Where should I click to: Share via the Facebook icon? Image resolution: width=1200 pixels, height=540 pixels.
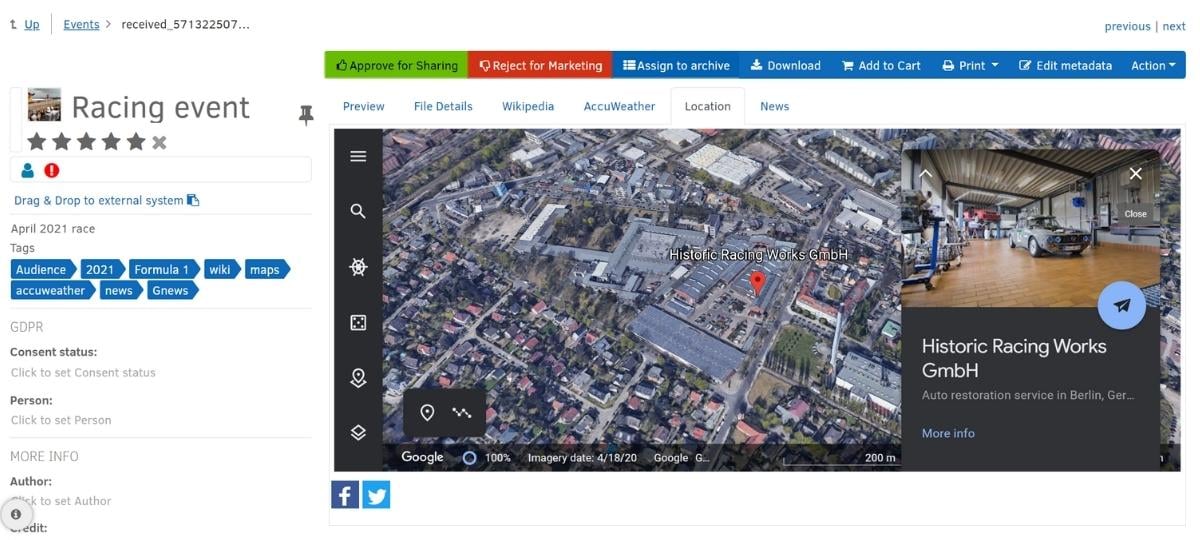click(x=345, y=494)
